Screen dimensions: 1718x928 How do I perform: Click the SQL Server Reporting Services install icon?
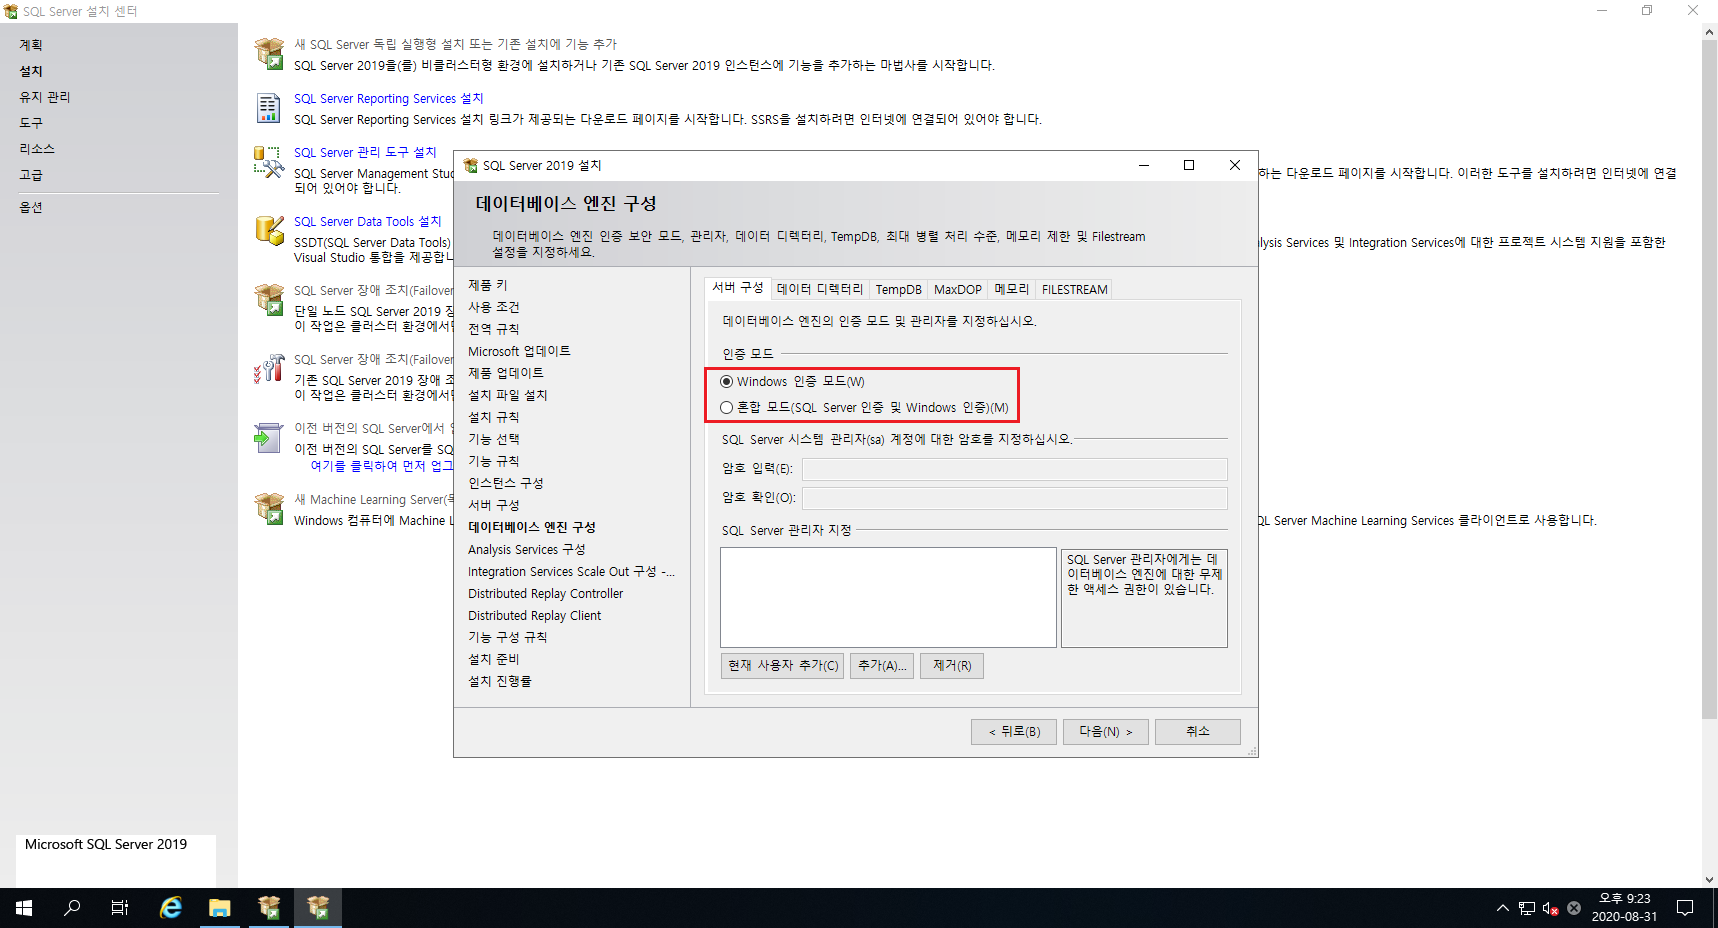(269, 107)
